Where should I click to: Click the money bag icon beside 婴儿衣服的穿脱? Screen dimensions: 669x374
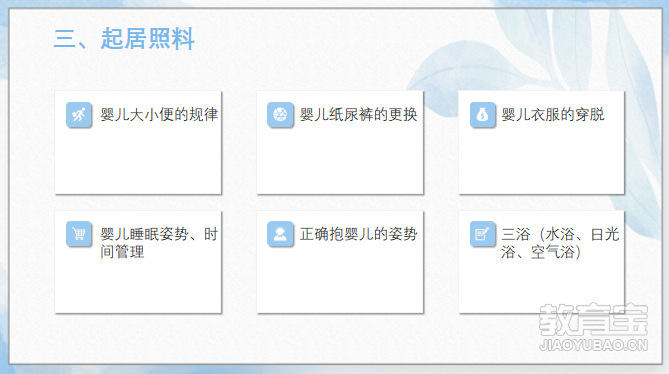pyautogui.click(x=483, y=115)
